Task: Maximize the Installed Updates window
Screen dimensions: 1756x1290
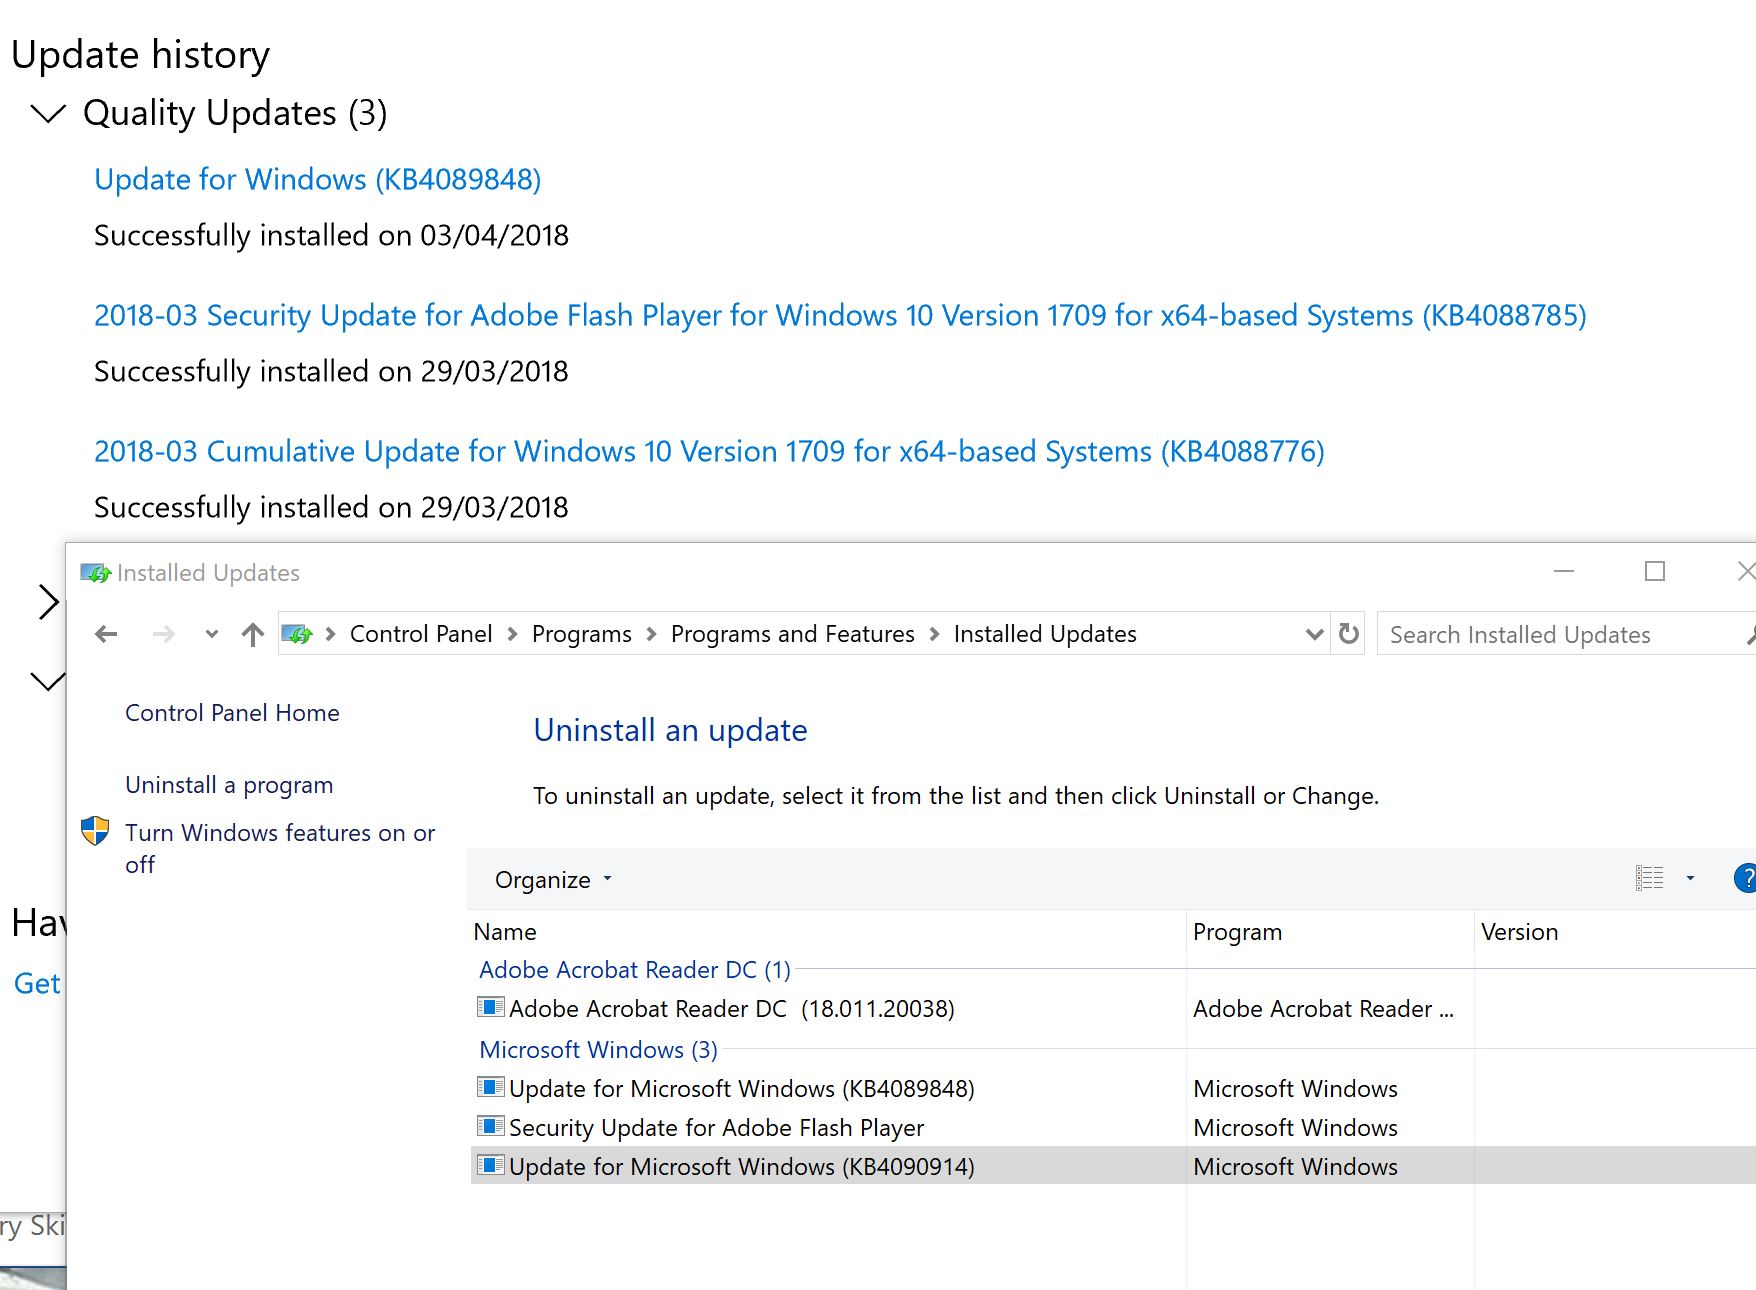Action: (1655, 572)
